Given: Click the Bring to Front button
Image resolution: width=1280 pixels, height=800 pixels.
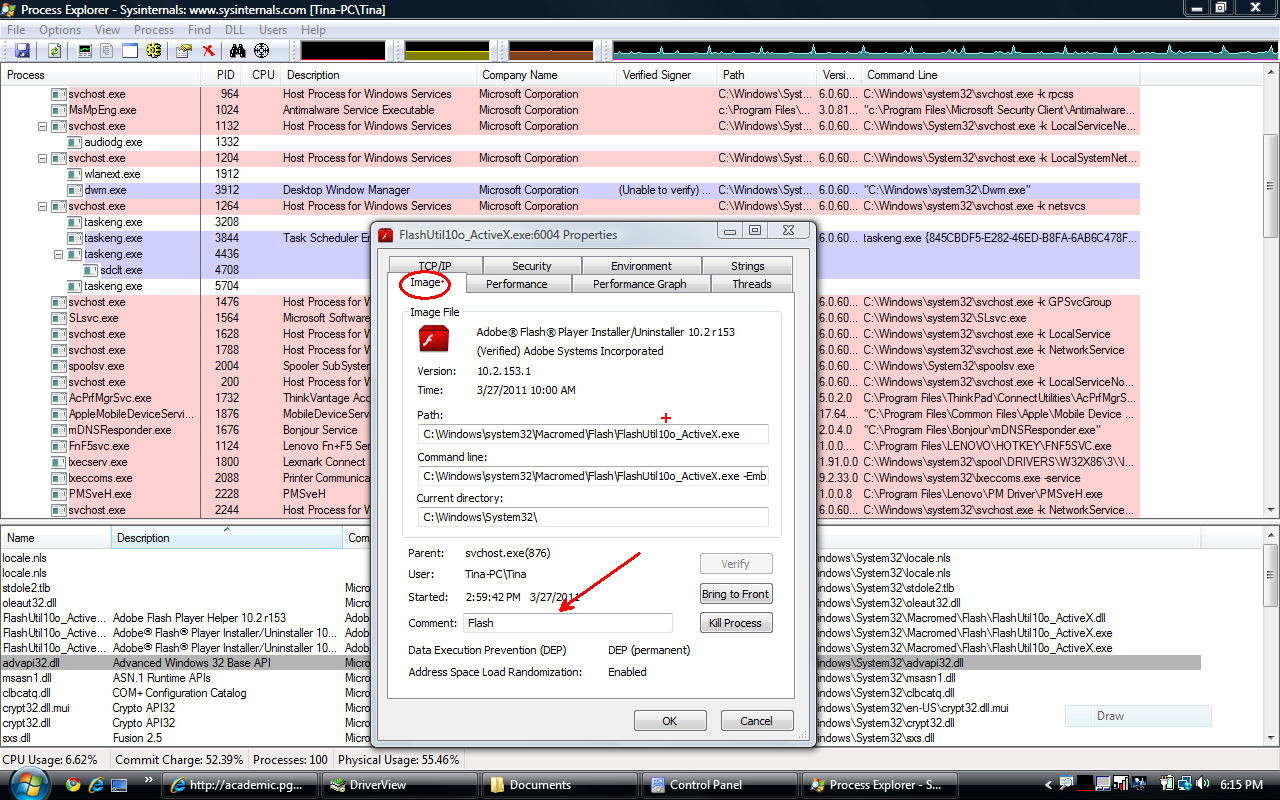Looking at the screenshot, I should 736,593.
